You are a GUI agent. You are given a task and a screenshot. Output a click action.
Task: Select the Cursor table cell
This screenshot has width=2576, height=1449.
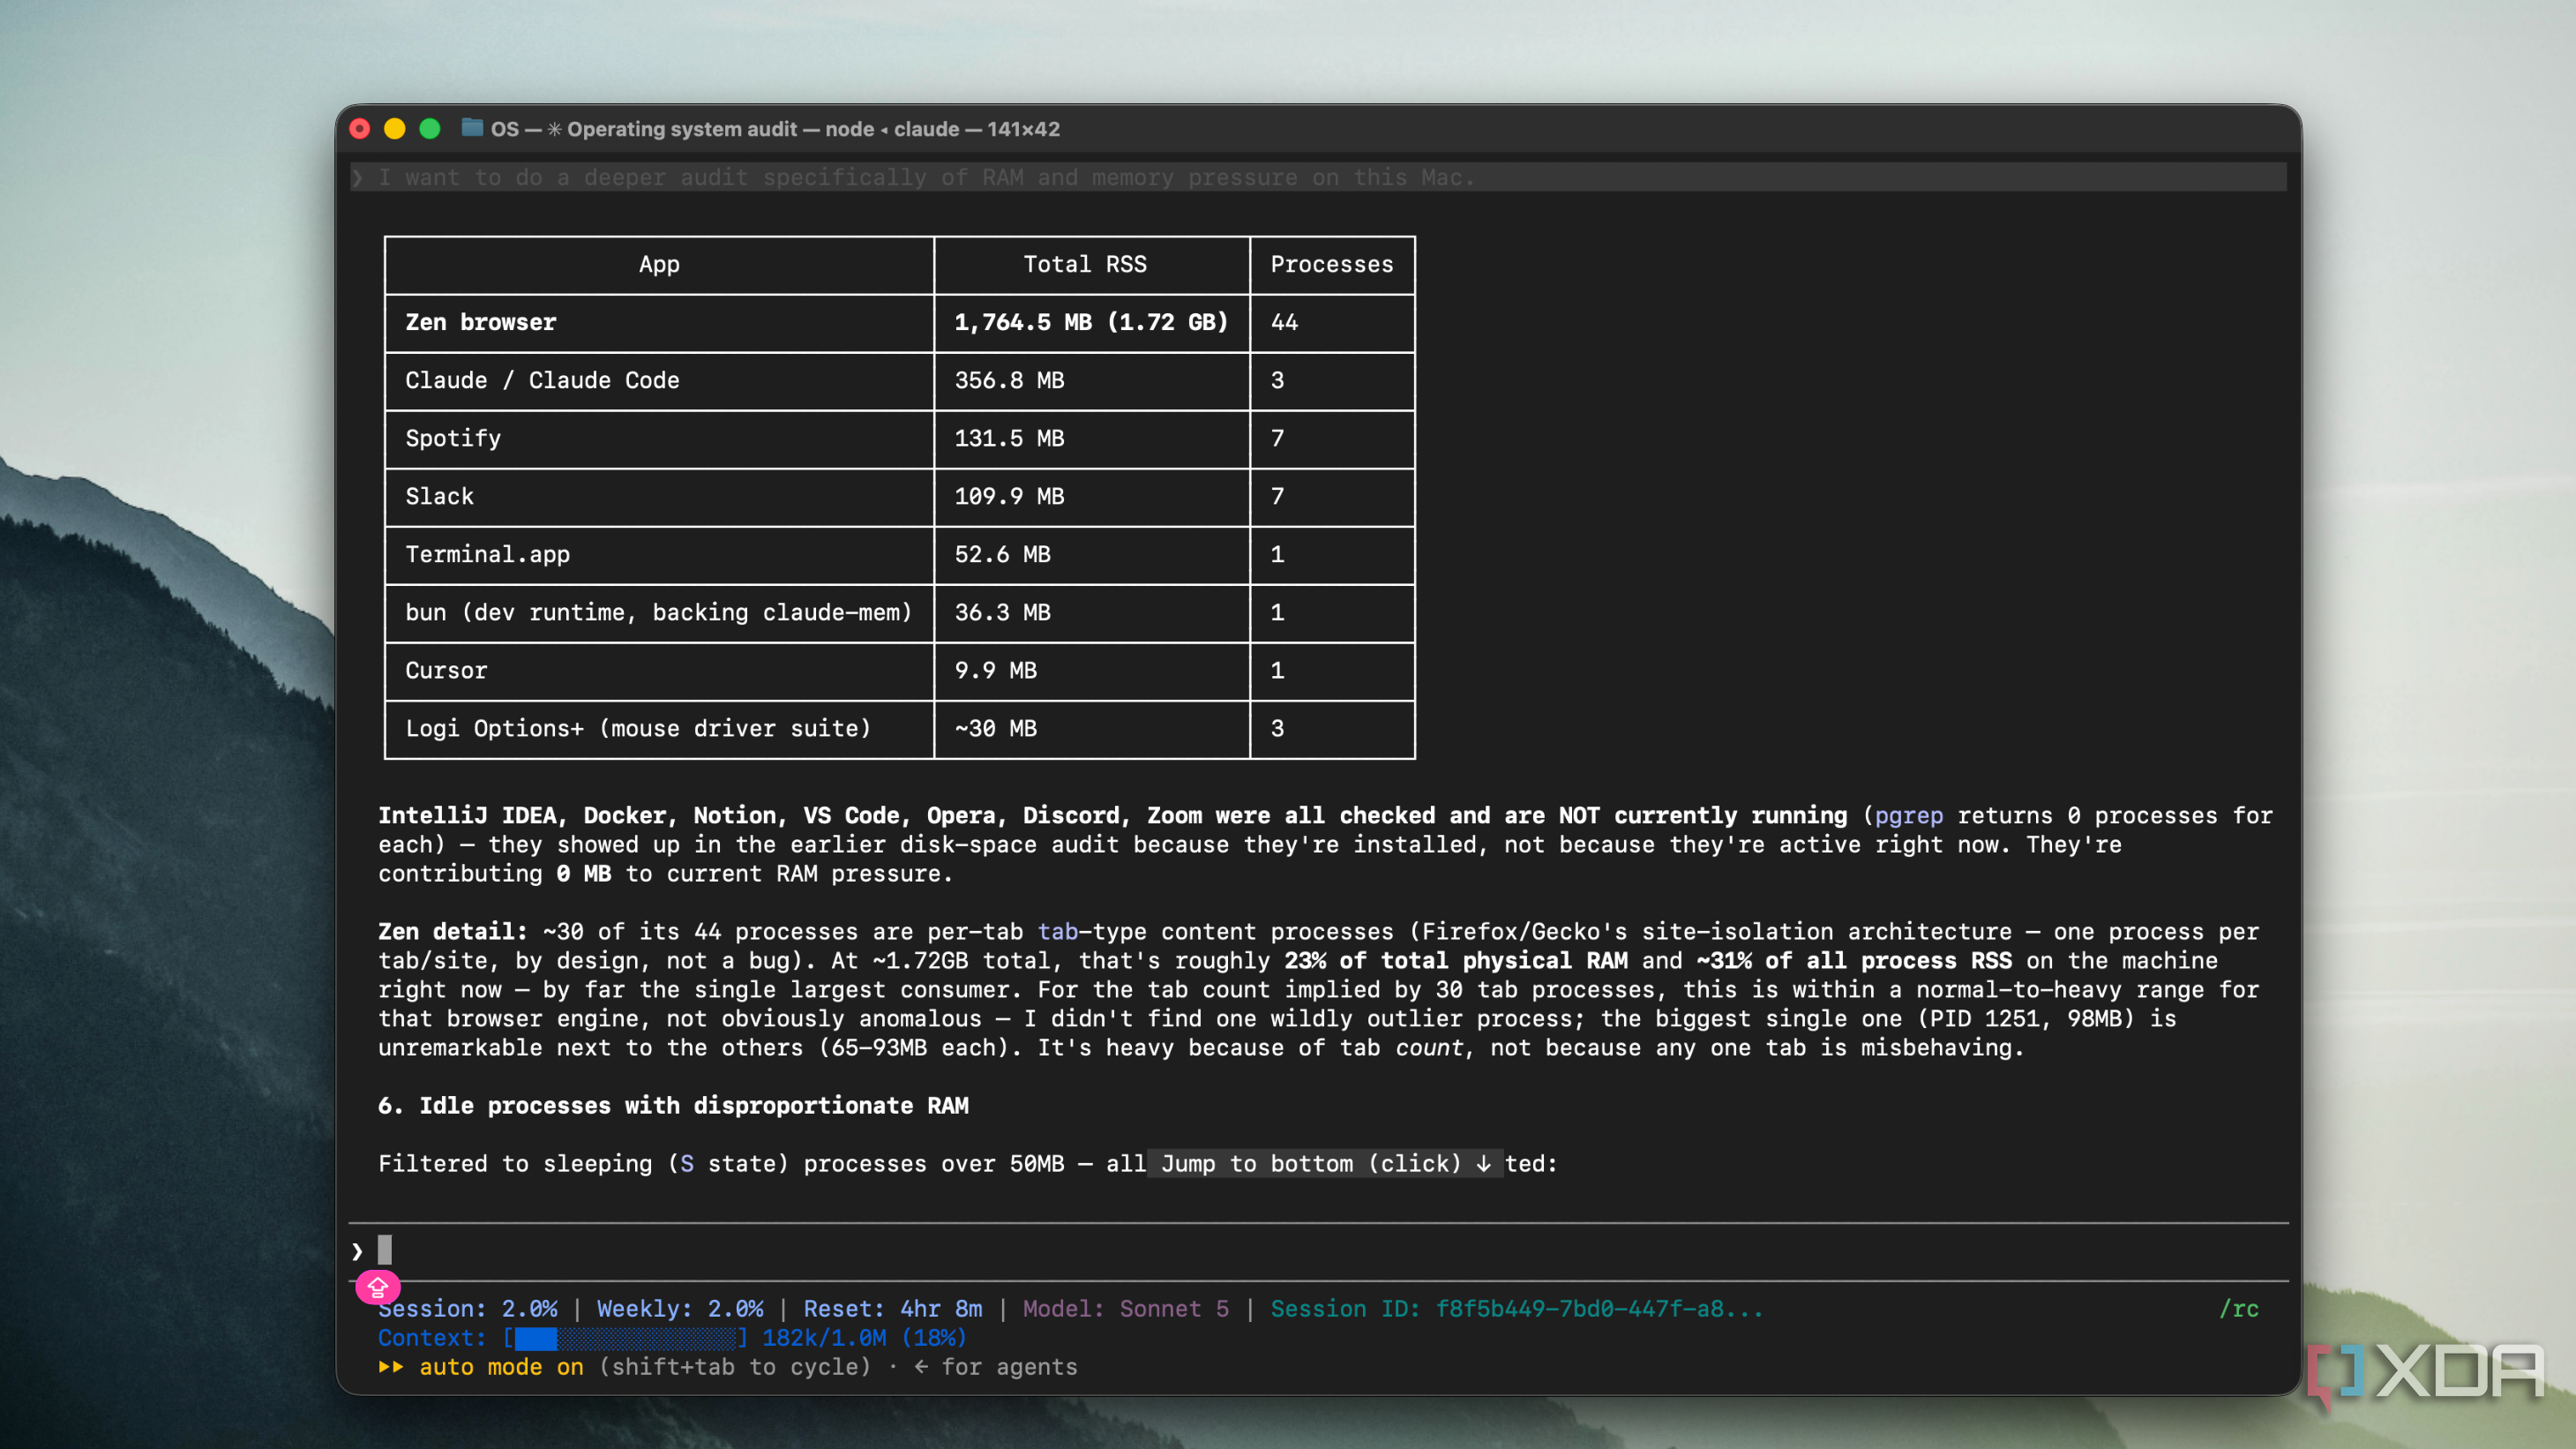click(659, 671)
